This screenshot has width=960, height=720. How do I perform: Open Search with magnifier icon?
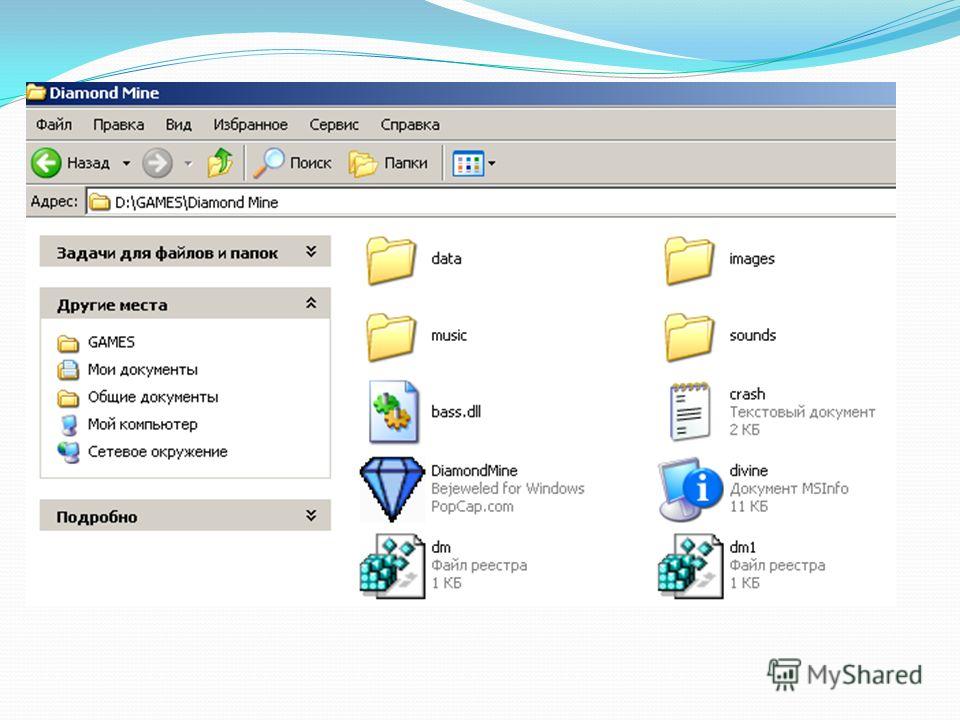pos(269,163)
